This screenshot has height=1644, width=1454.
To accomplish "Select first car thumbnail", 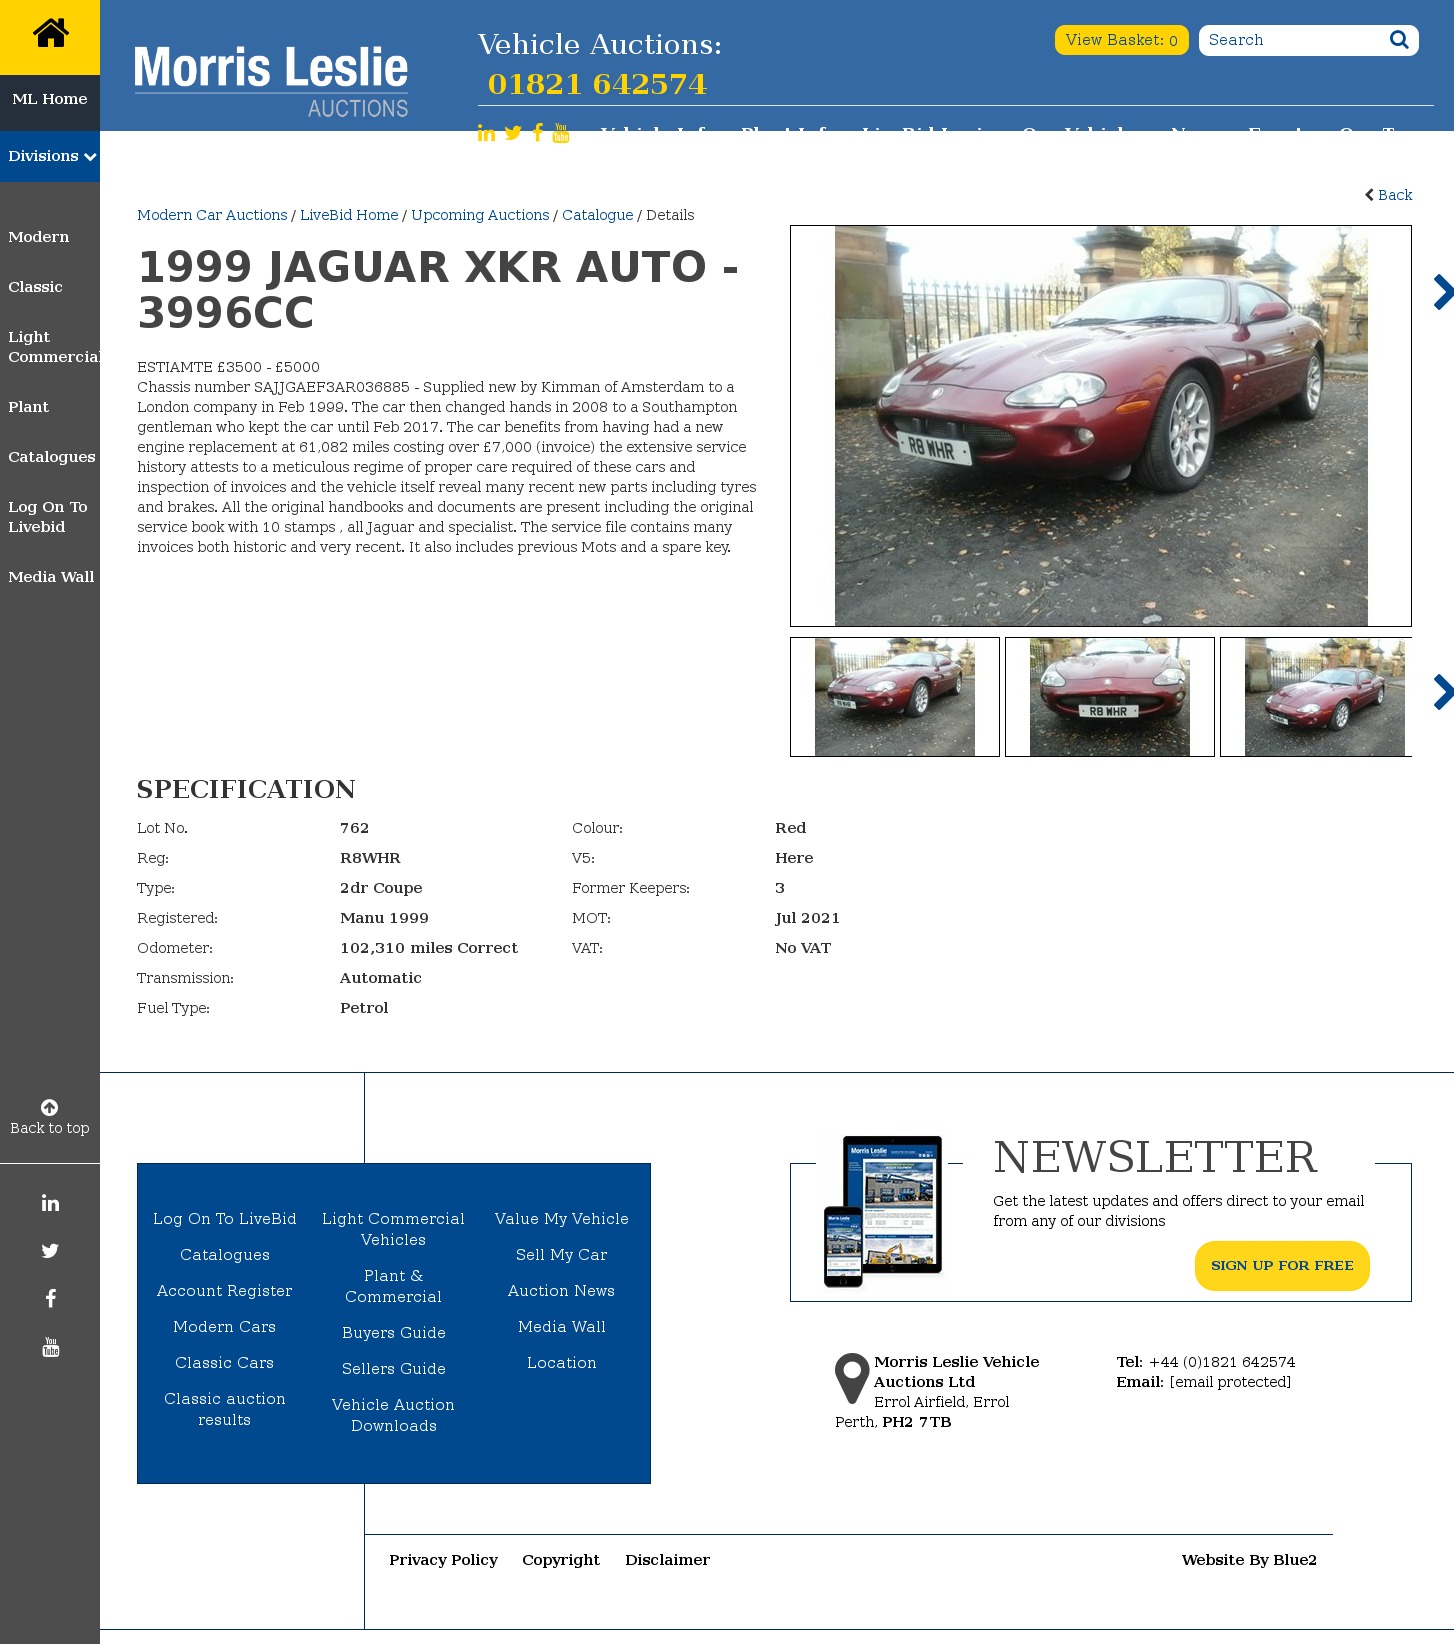I will pyautogui.click(x=895, y=697).
